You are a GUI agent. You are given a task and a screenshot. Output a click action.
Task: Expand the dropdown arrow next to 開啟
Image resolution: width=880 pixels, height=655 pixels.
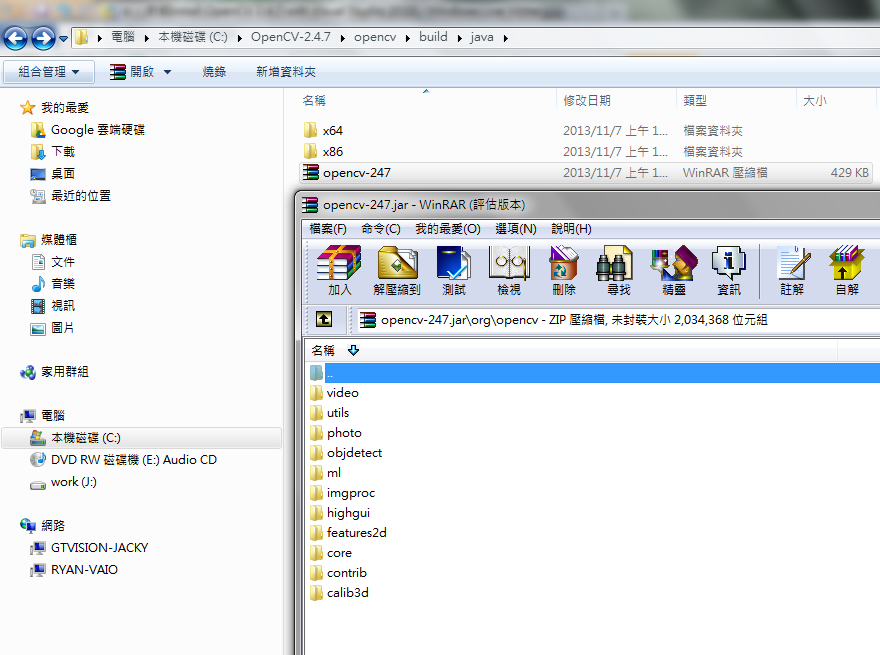167,72
